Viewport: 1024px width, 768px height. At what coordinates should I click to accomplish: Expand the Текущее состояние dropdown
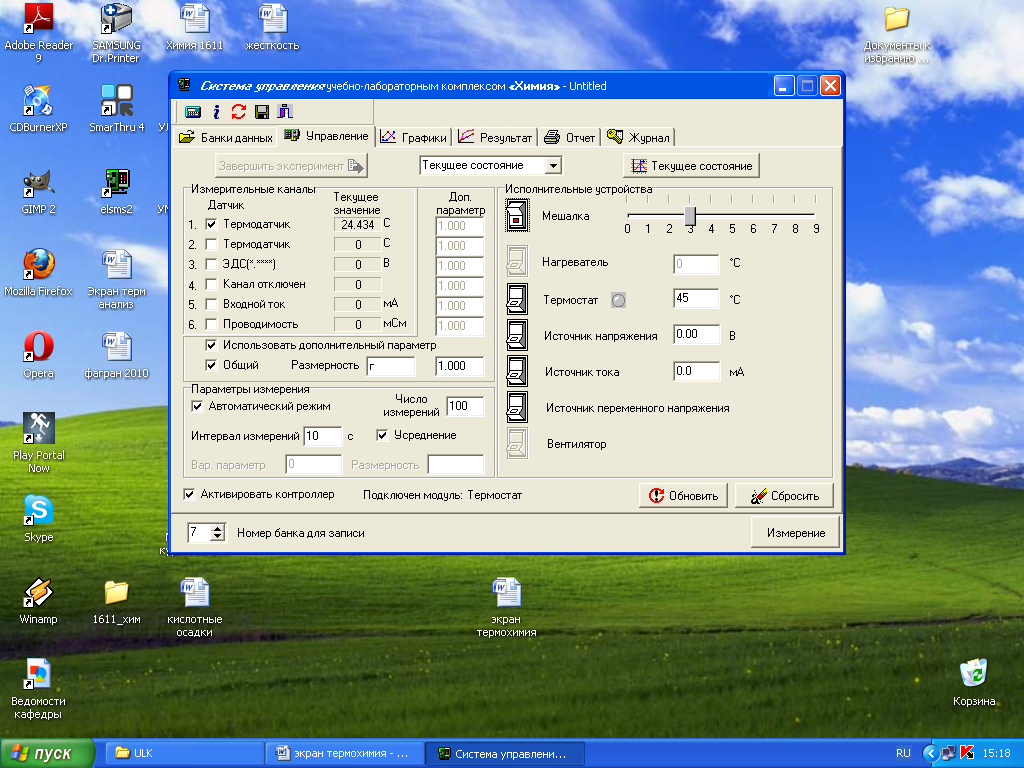[x=553, y=165]
